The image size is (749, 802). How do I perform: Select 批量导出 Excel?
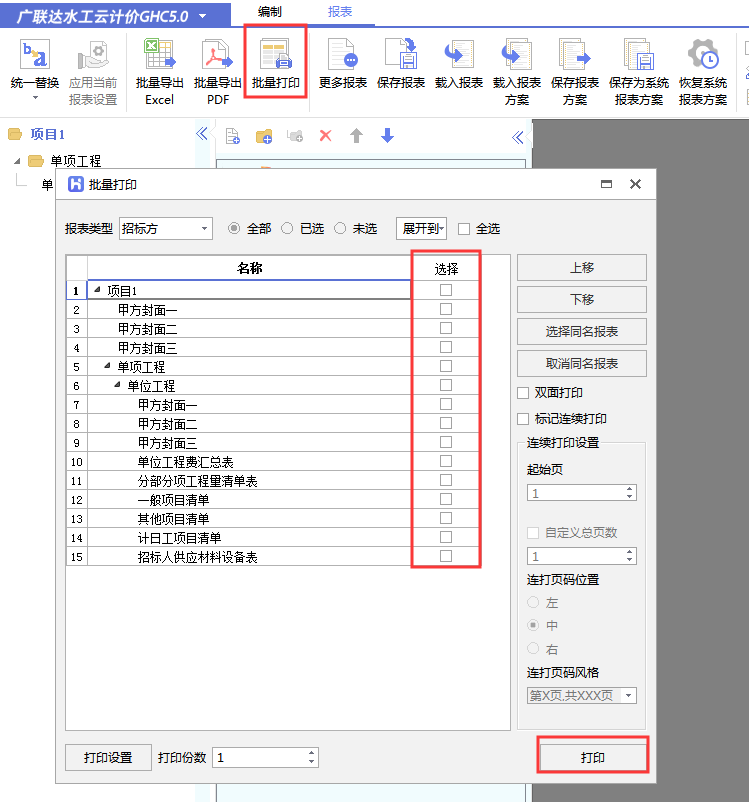160,72
